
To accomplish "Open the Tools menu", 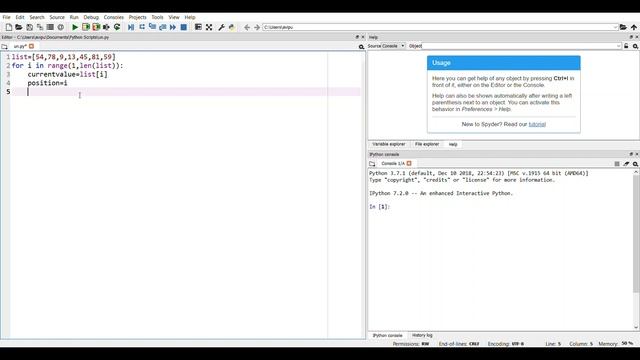I will click(x=157, y=17).
